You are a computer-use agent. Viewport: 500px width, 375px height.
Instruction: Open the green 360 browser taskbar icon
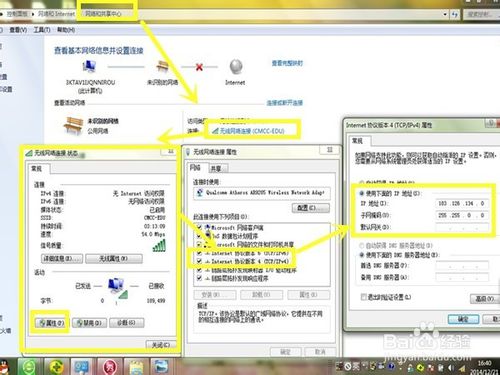tap(29, 367)
